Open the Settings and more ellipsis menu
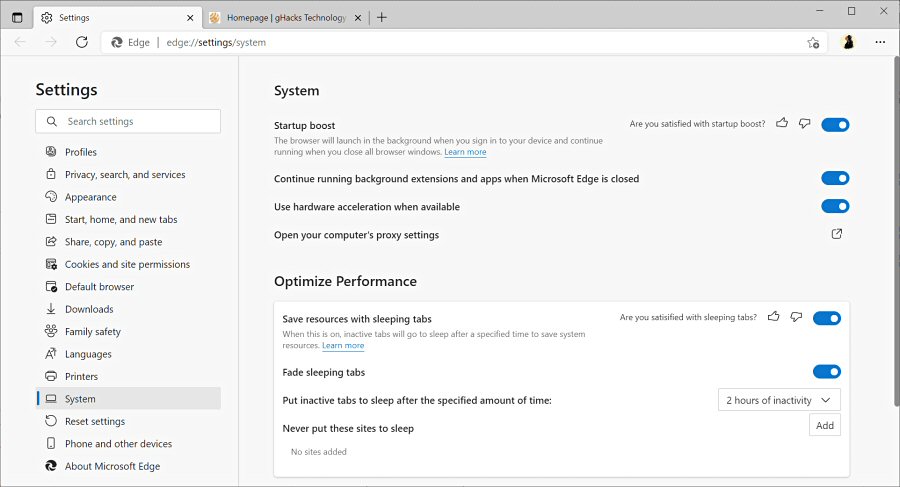This screenshot has height=487, width=900. [x=880, y=42]
